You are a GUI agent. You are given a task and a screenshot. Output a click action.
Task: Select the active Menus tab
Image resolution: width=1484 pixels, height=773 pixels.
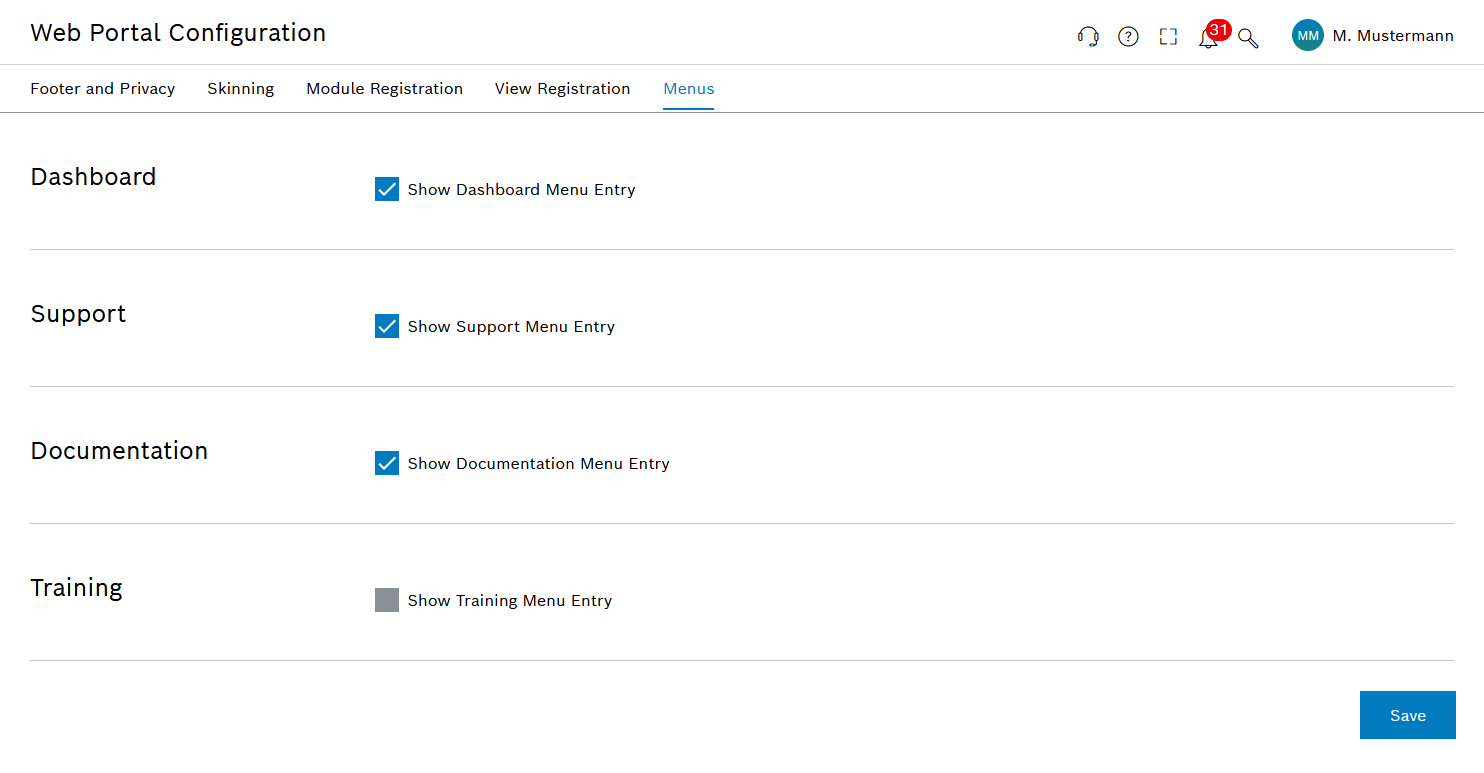click(x=688, y=88)
